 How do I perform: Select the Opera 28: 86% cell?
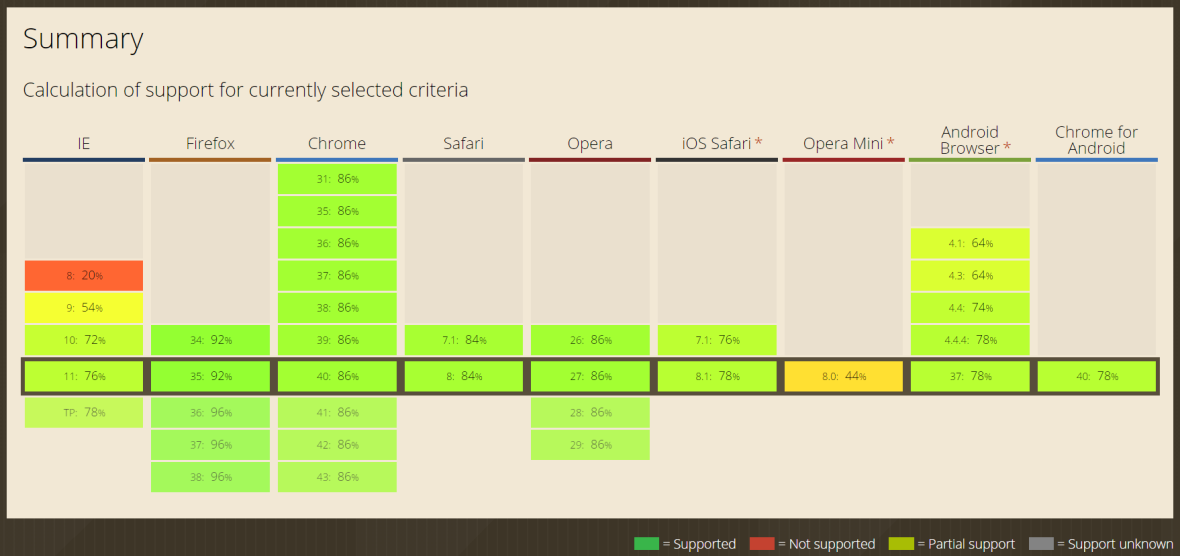[590, 412]
